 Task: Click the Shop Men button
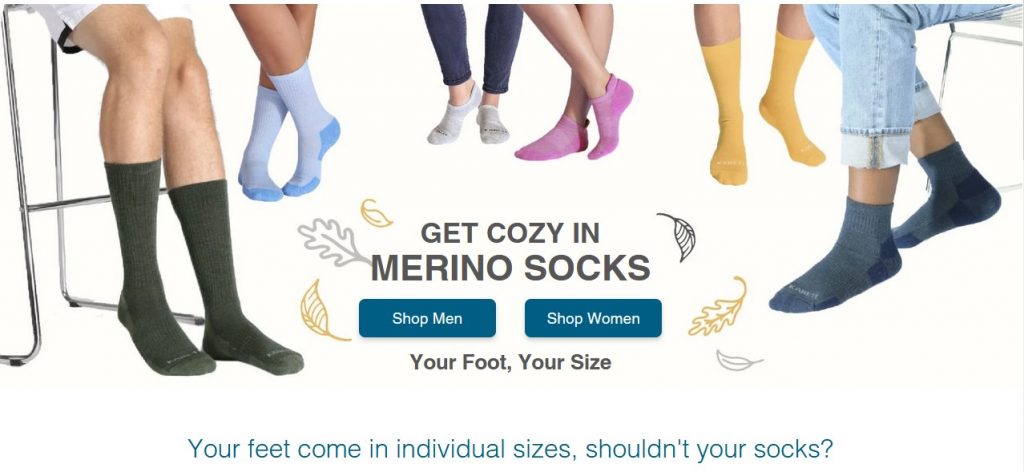click(427, 318)
